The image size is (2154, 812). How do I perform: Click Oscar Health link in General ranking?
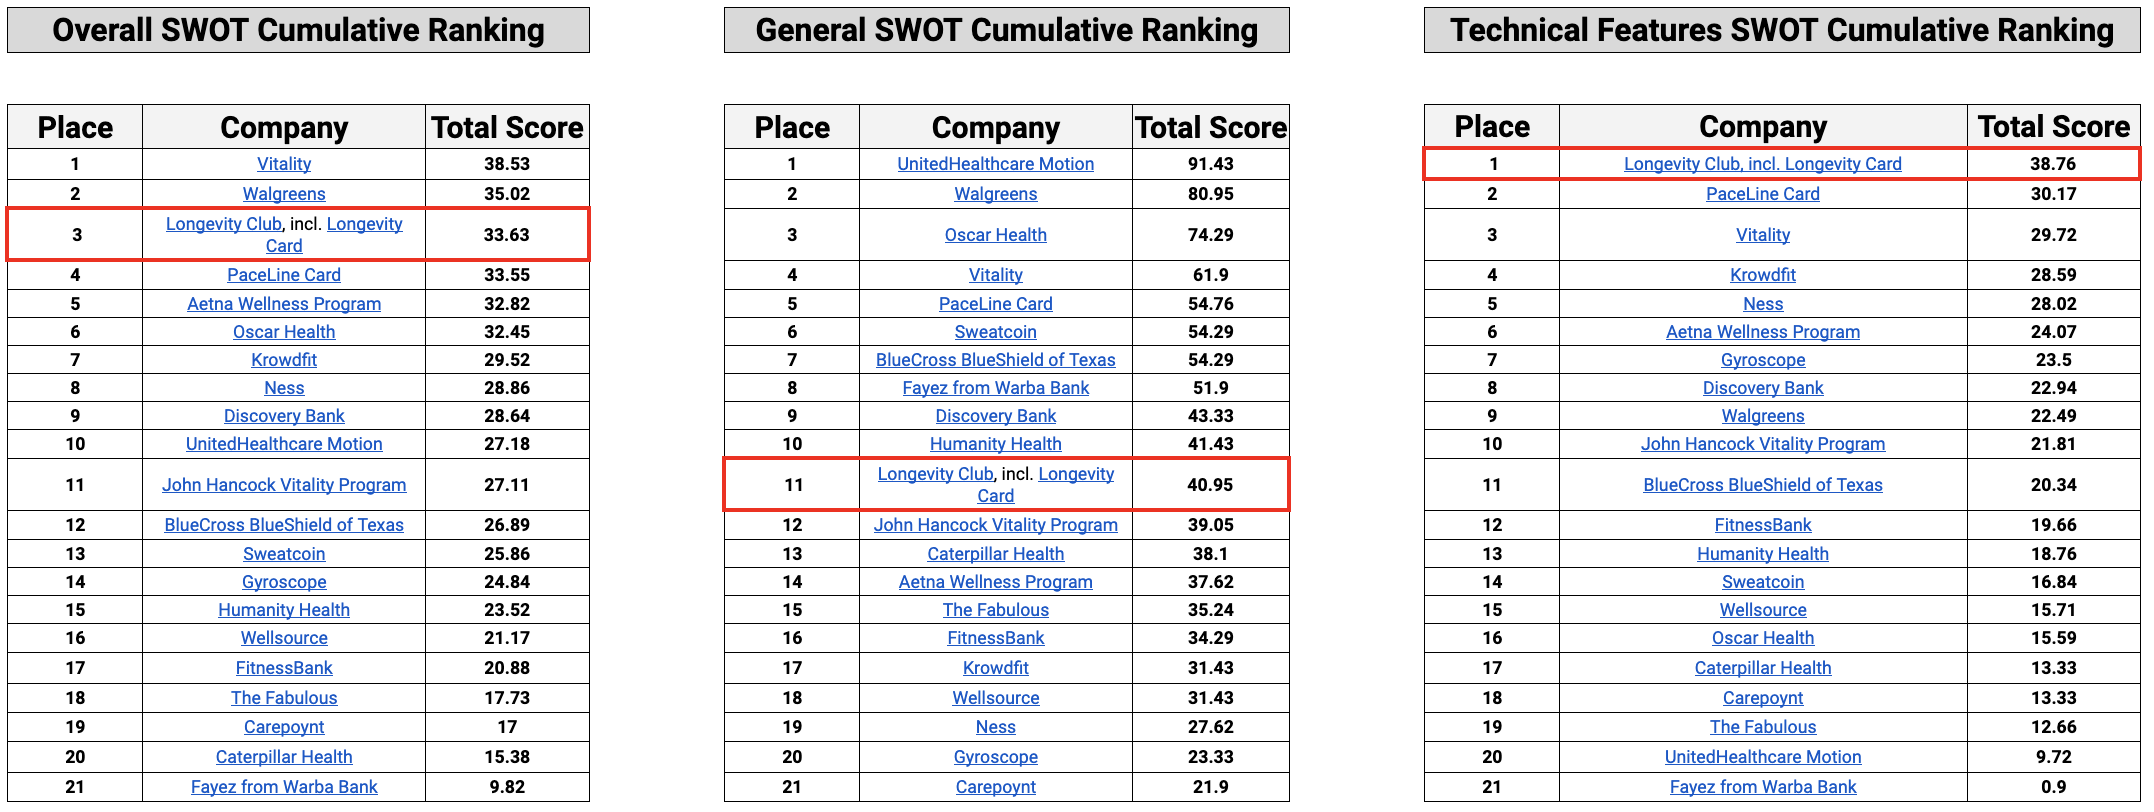(995, 235)
